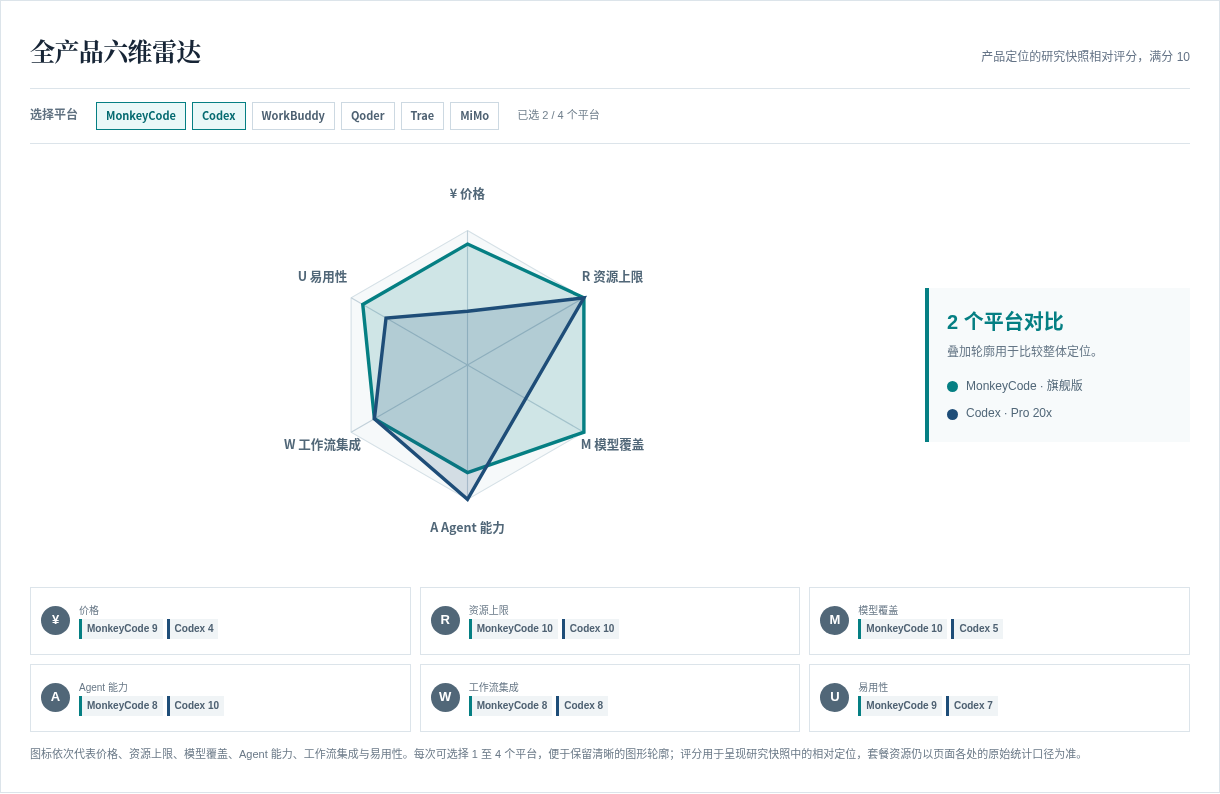The height and width of the screenshot is (794, 1220).
Task: Click the R resource limit circle icon
Action: tap(445, 620)
